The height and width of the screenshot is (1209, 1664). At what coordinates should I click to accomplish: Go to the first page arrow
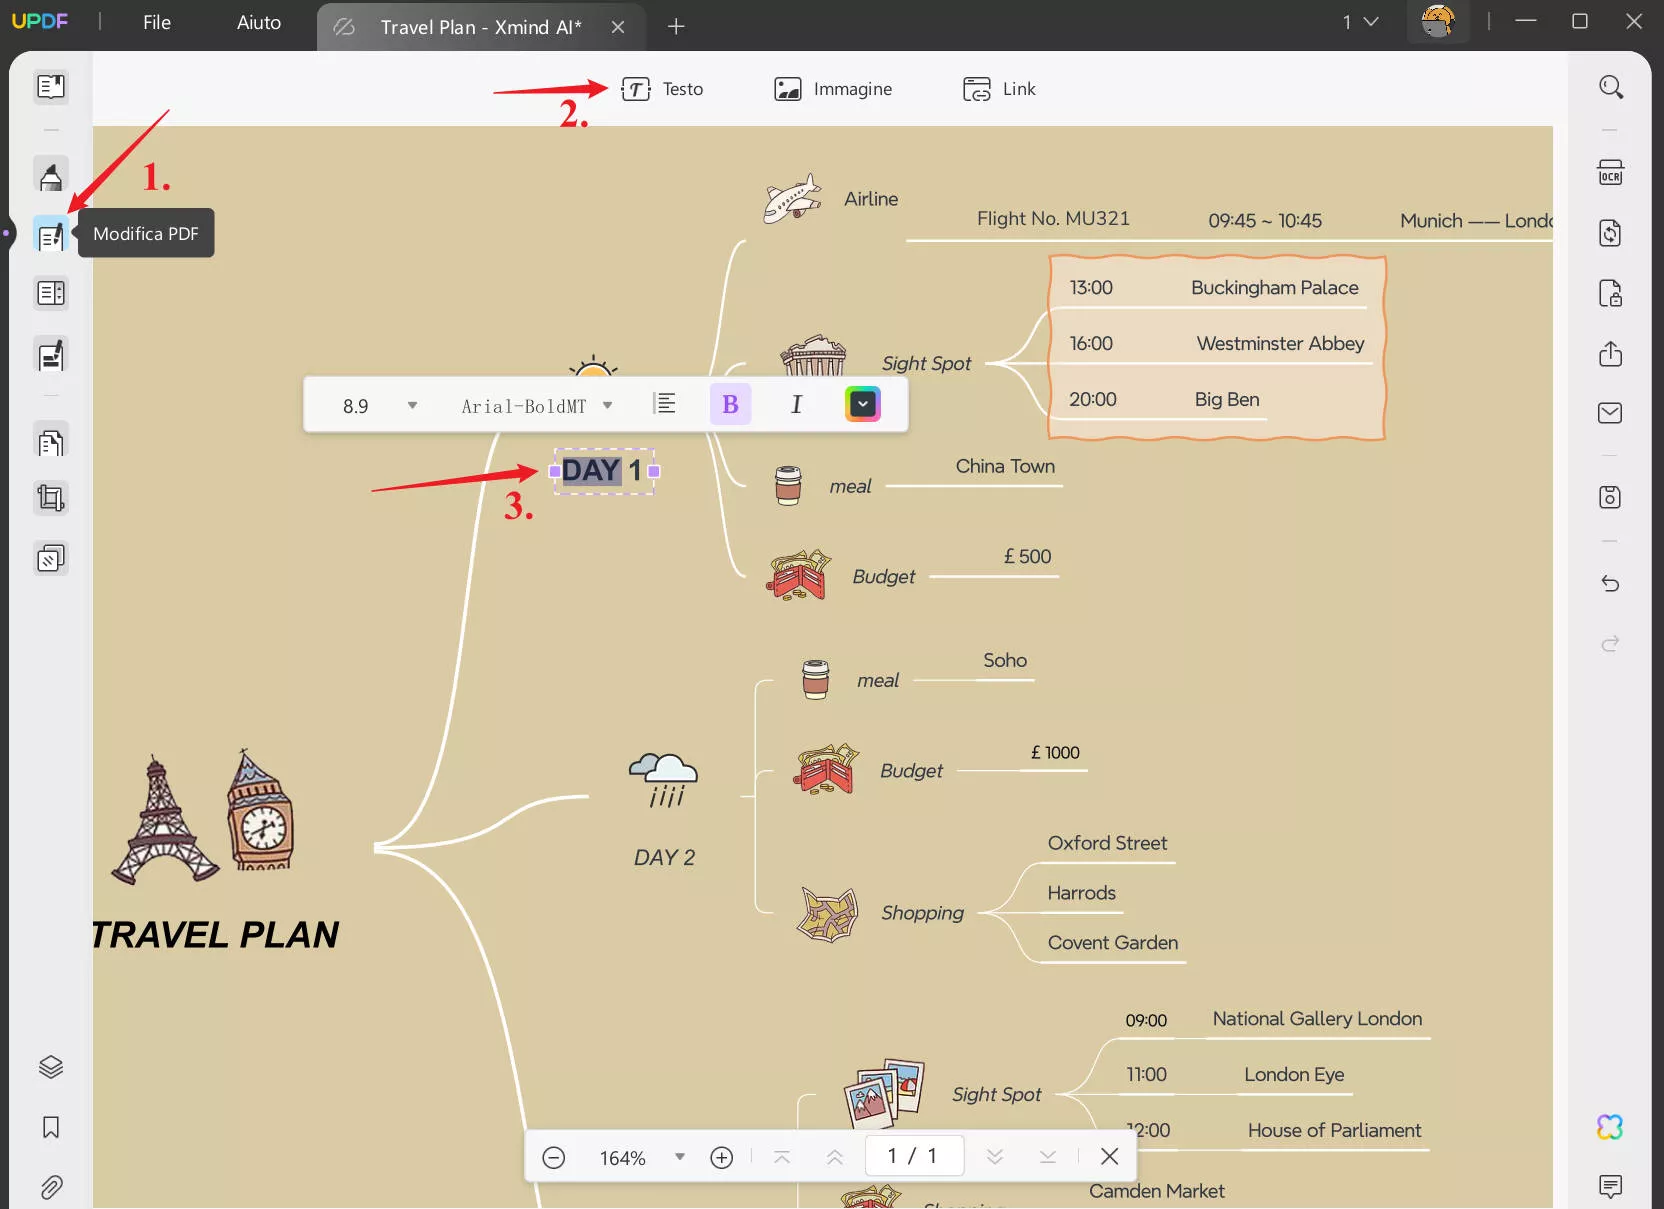782,1157
